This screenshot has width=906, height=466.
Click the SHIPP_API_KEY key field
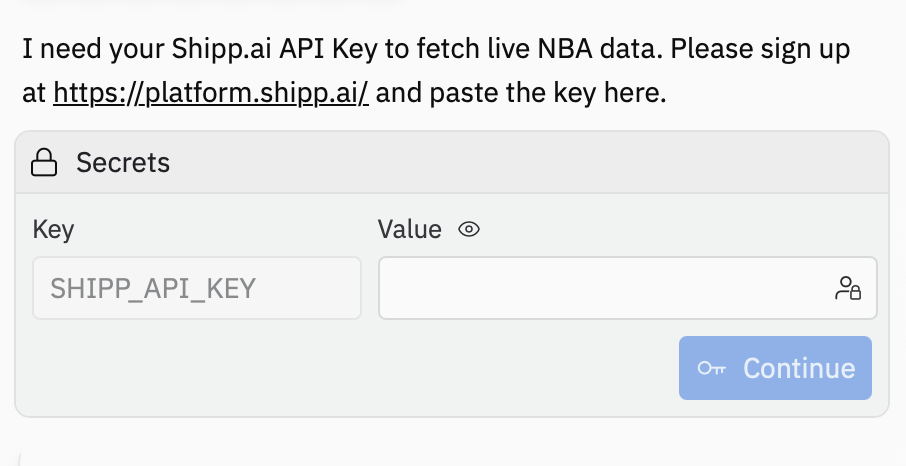point(197,289)
